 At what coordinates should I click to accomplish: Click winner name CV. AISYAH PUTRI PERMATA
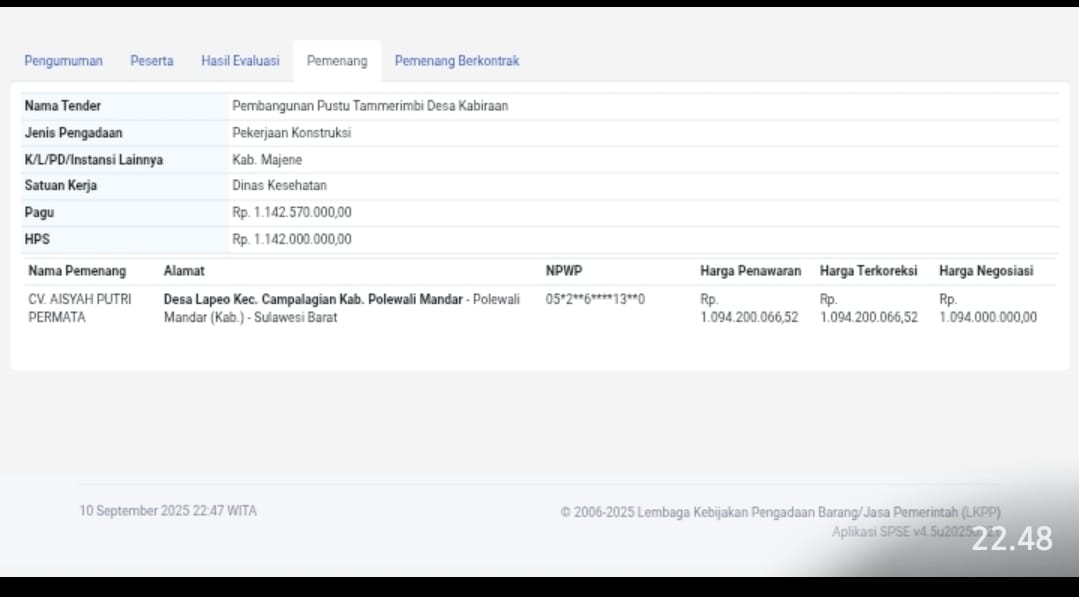point(79,308)
